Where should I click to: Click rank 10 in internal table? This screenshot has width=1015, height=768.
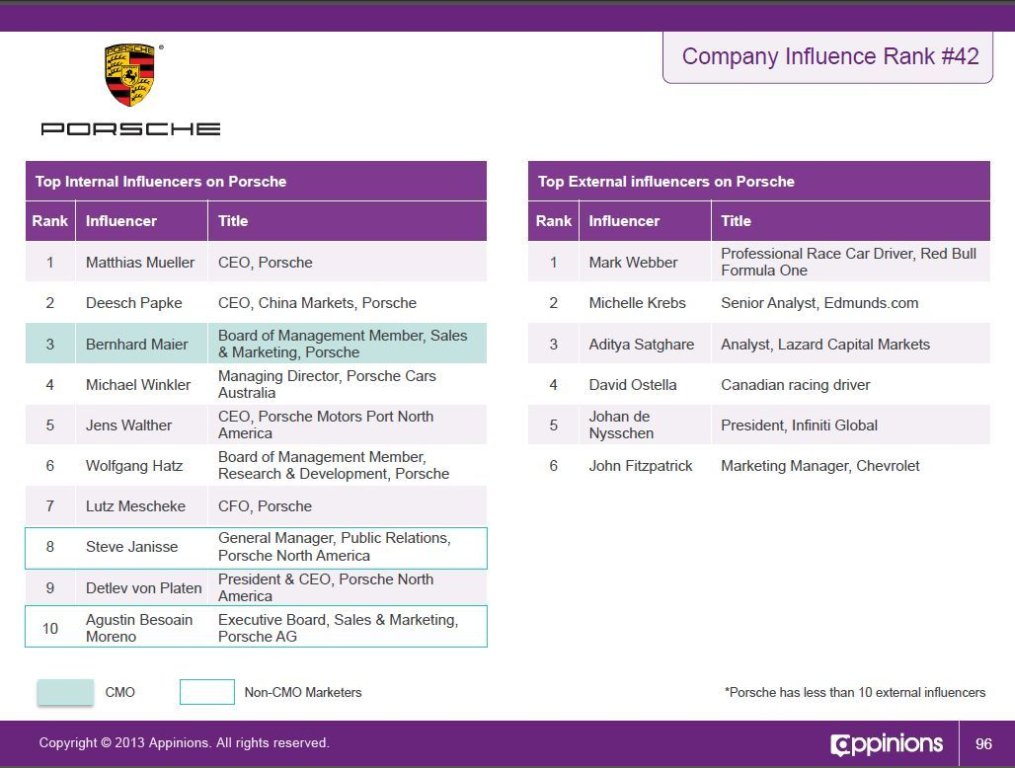point(50,628)
